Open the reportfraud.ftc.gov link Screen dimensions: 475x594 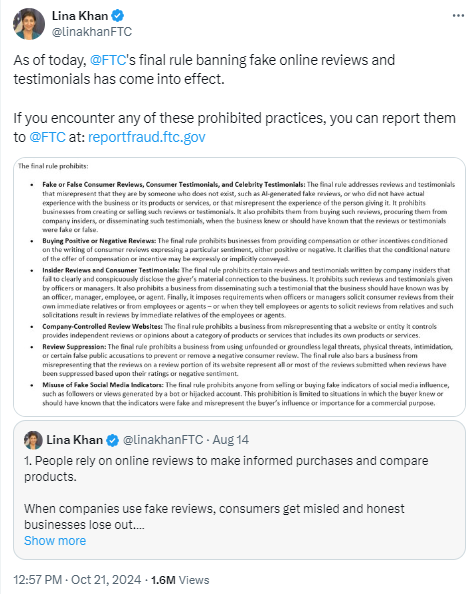pos(147,137)
